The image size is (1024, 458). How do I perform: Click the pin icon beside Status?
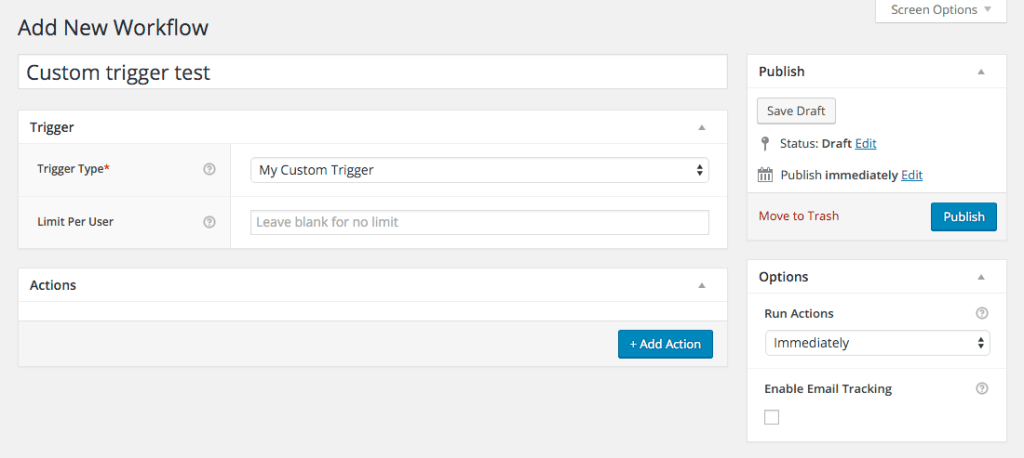coord(765,143)
